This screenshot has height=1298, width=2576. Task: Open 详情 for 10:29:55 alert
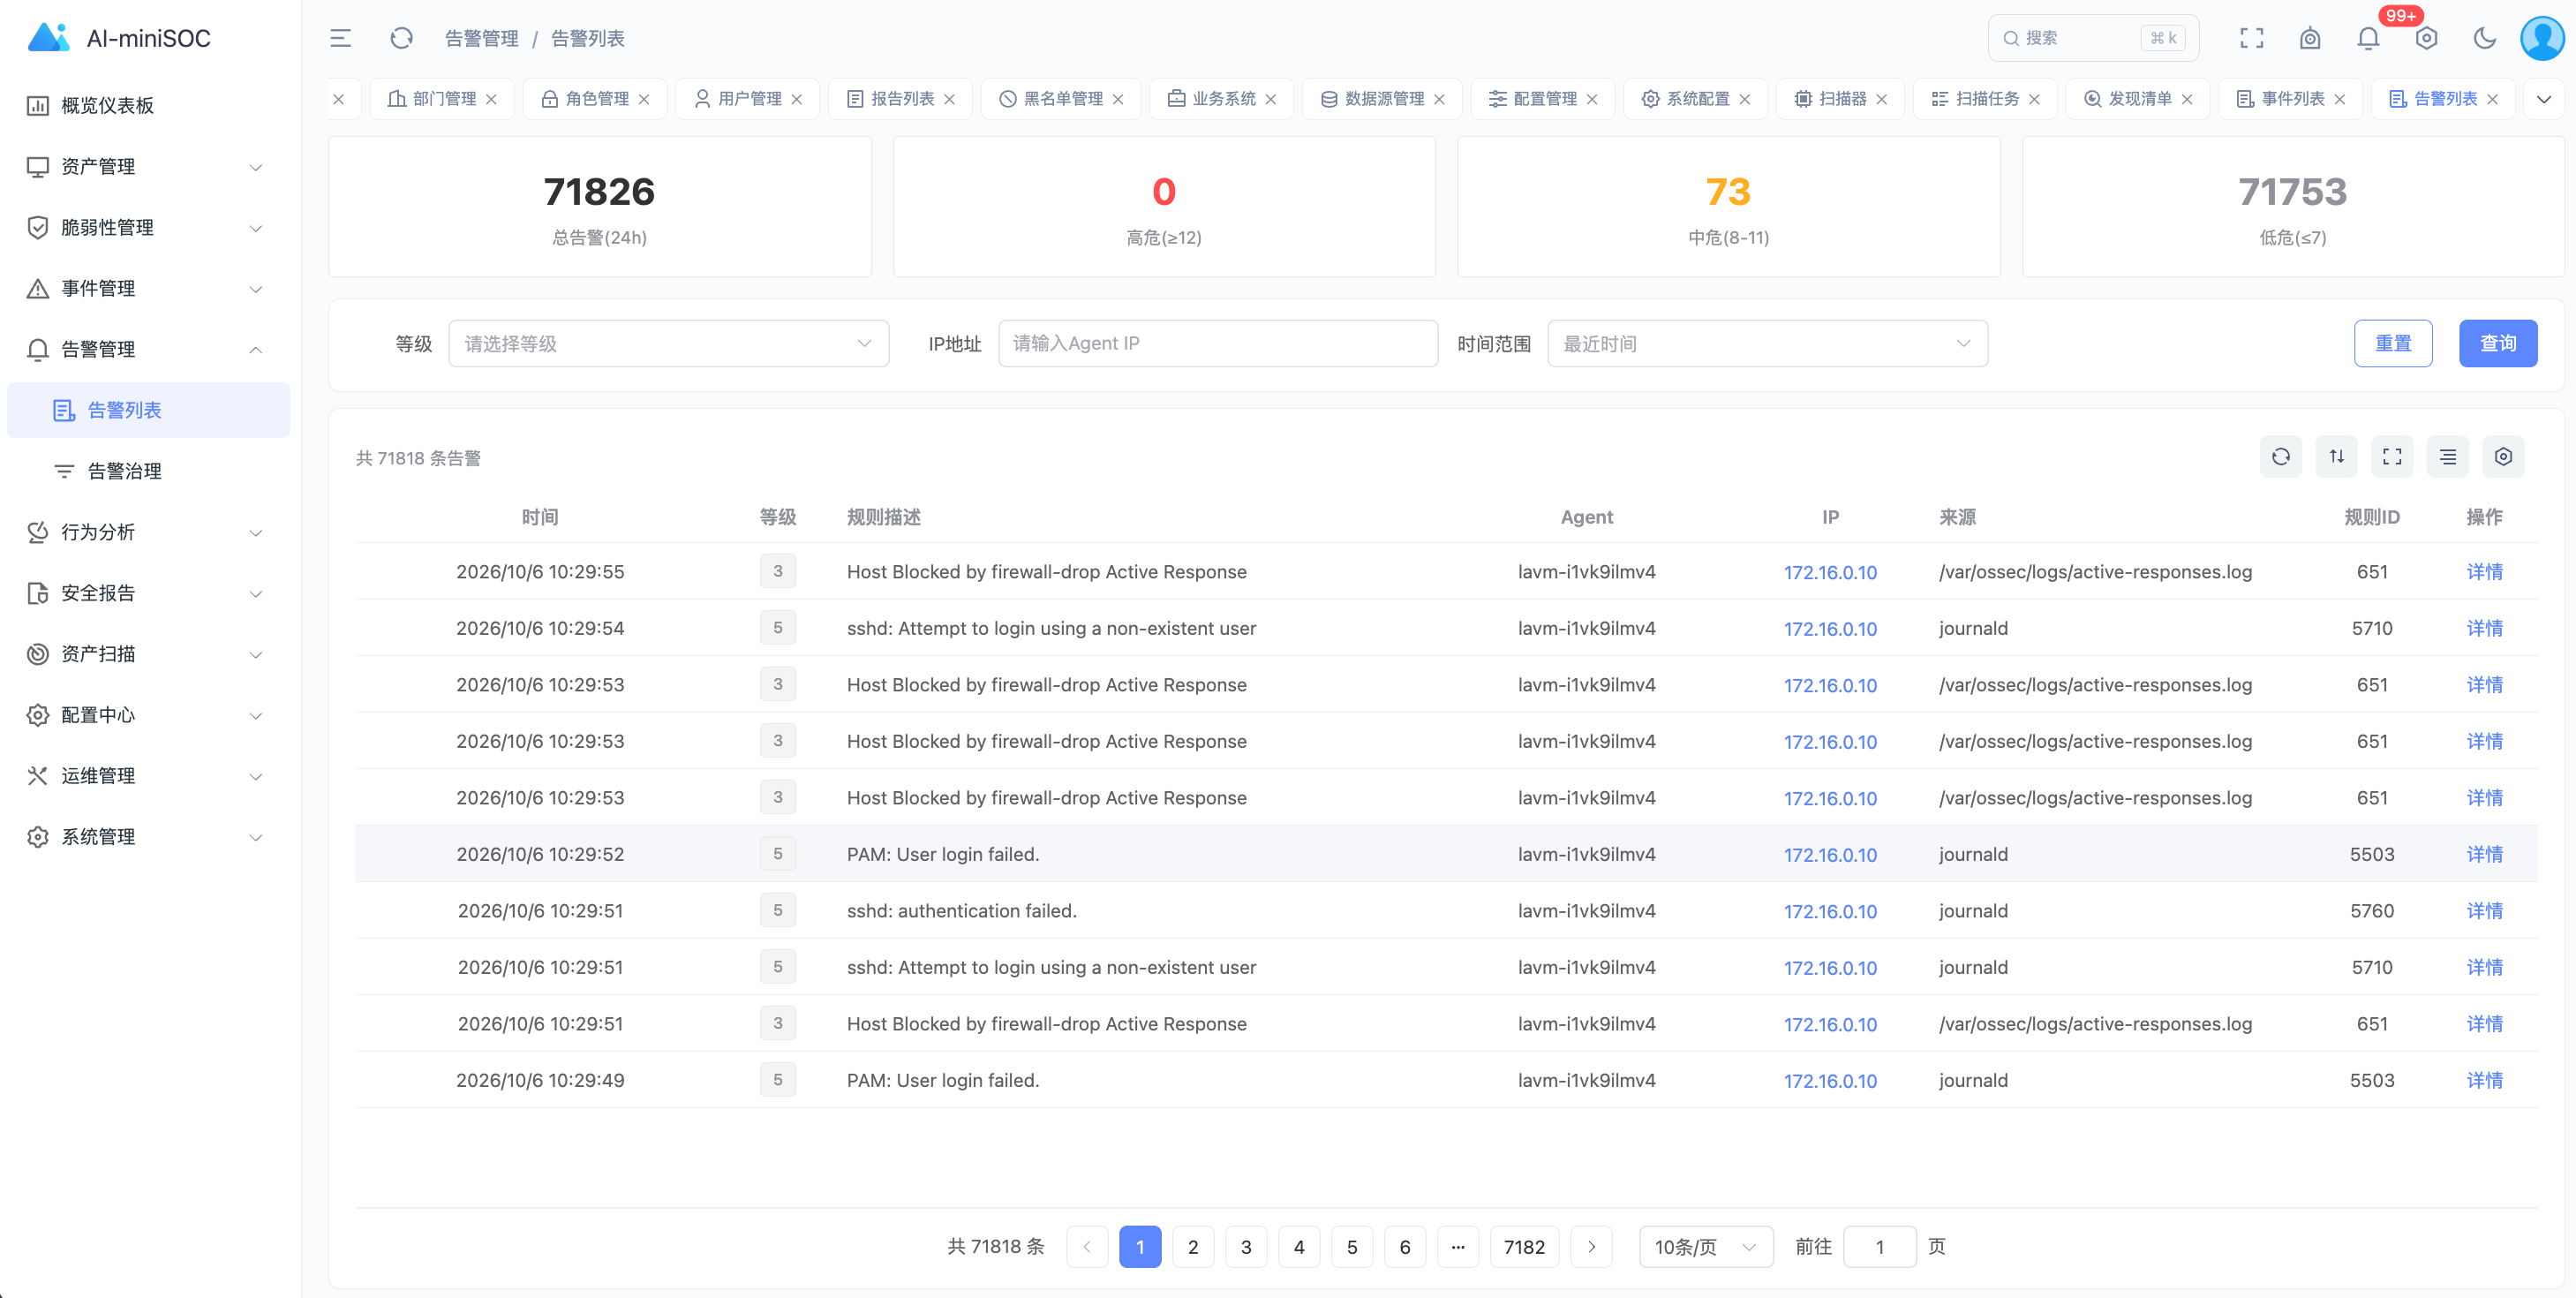click(x=2484, y=571)
